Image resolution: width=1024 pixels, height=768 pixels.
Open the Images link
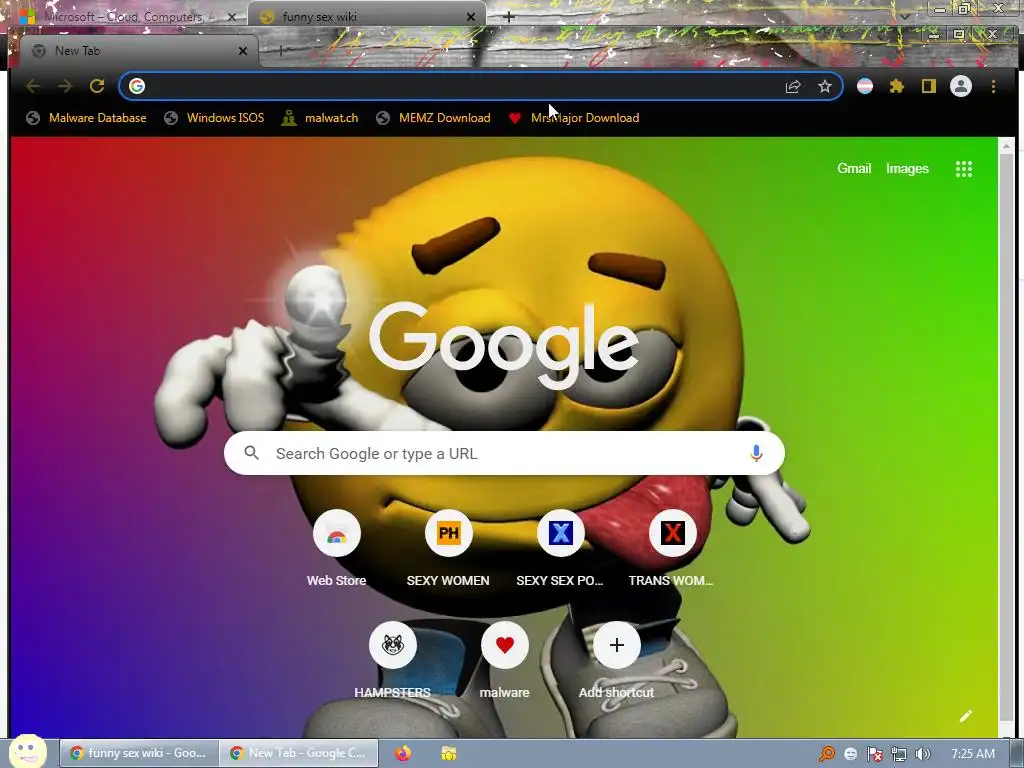click(907, 168)
